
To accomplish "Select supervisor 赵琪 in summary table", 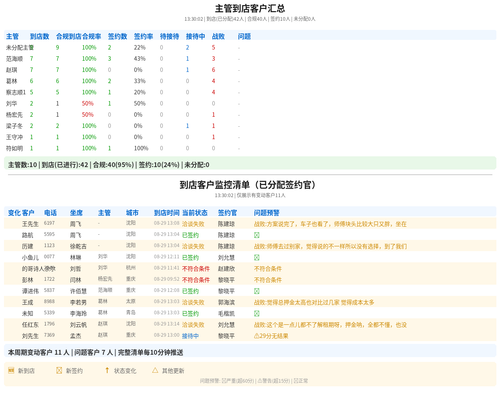I will tap(12, 70).
